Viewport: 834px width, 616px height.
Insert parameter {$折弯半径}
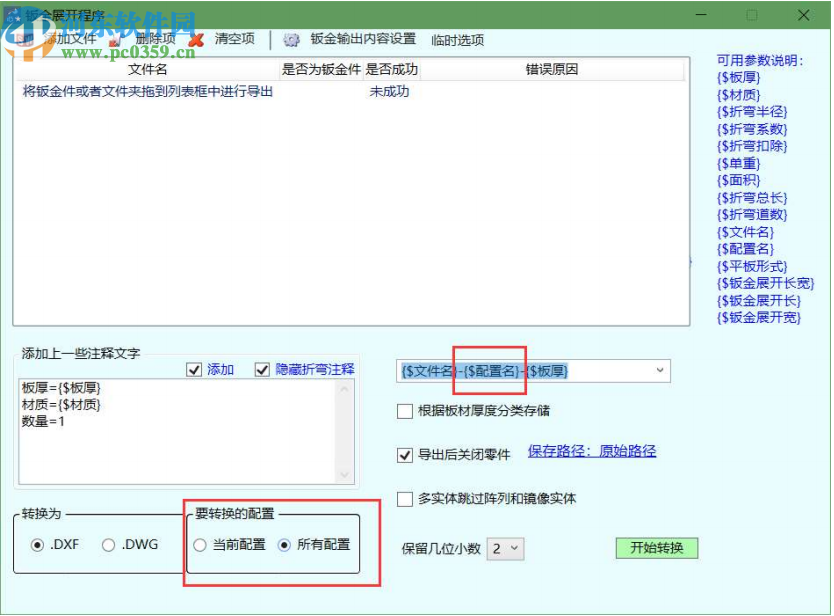(x=752, y=112)
